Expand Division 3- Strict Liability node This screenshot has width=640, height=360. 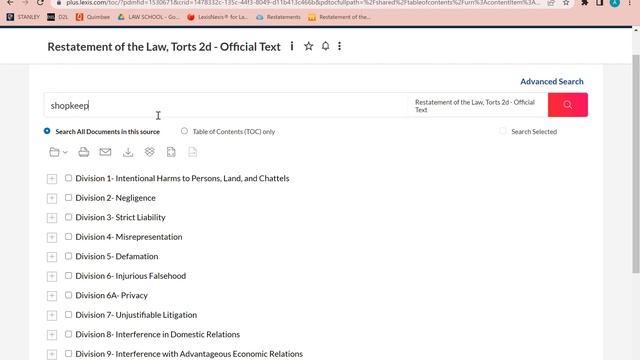click(52, 218)
